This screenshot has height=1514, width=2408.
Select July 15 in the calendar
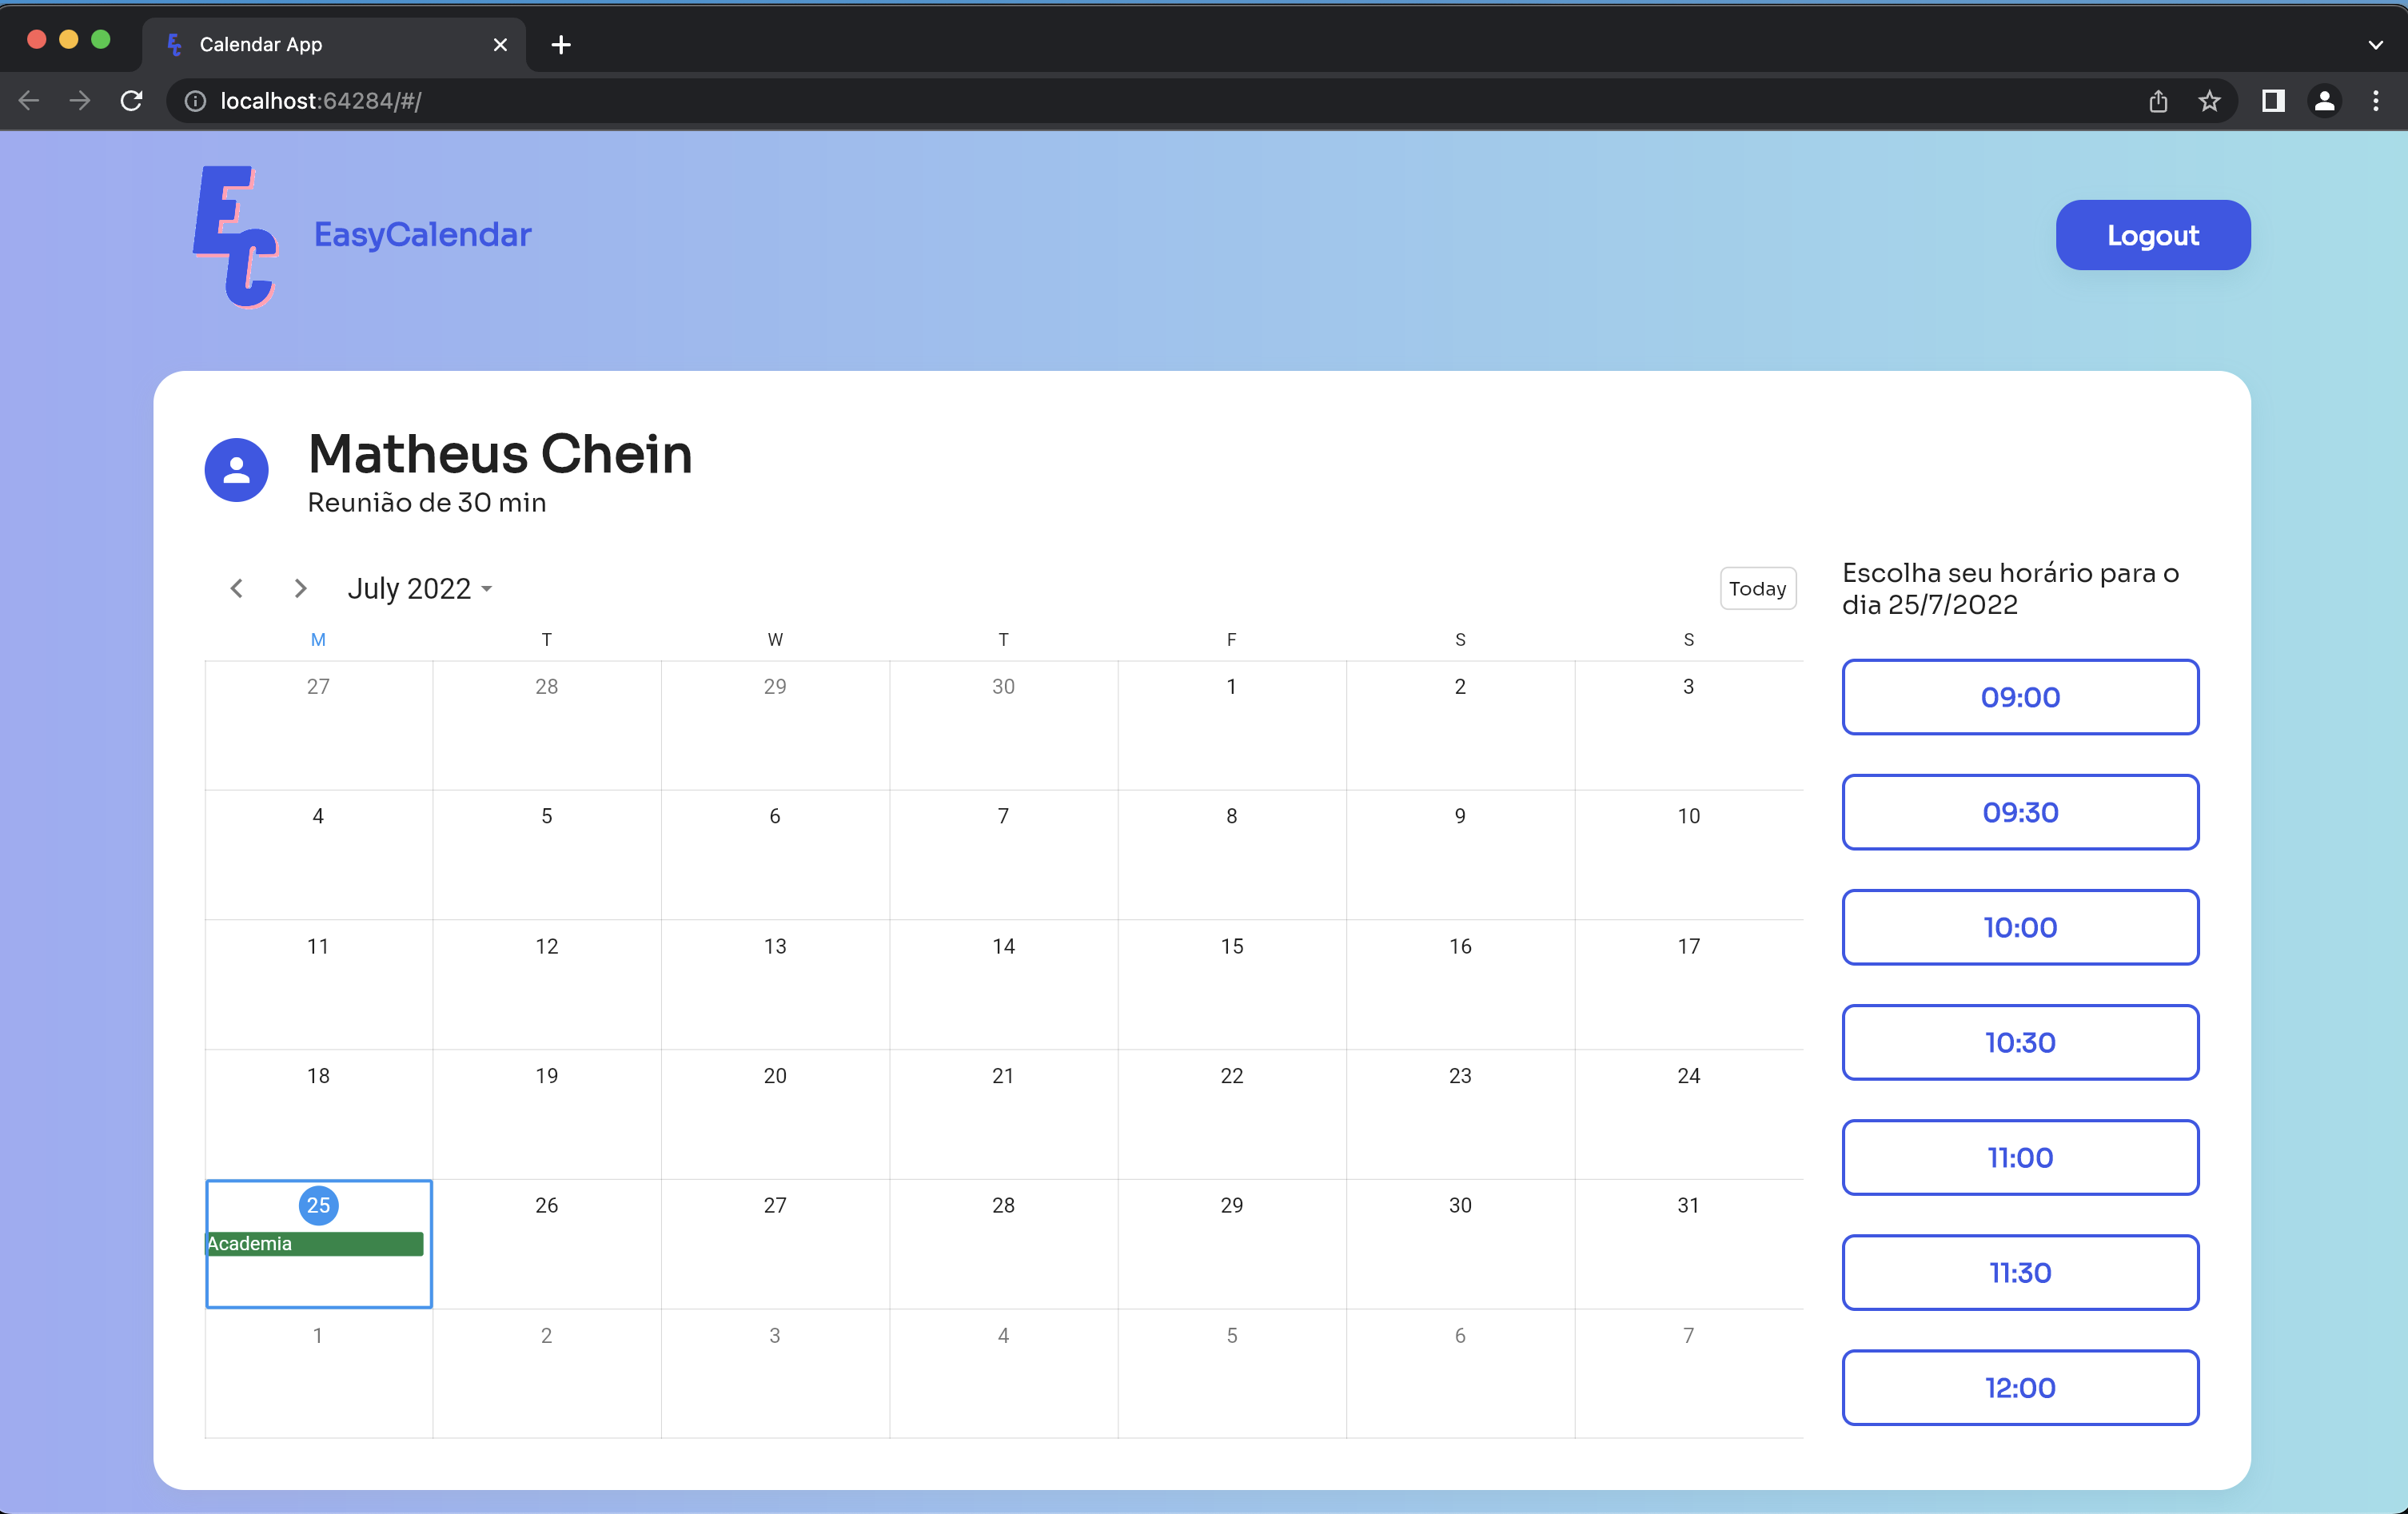[x=1231, y=985]
